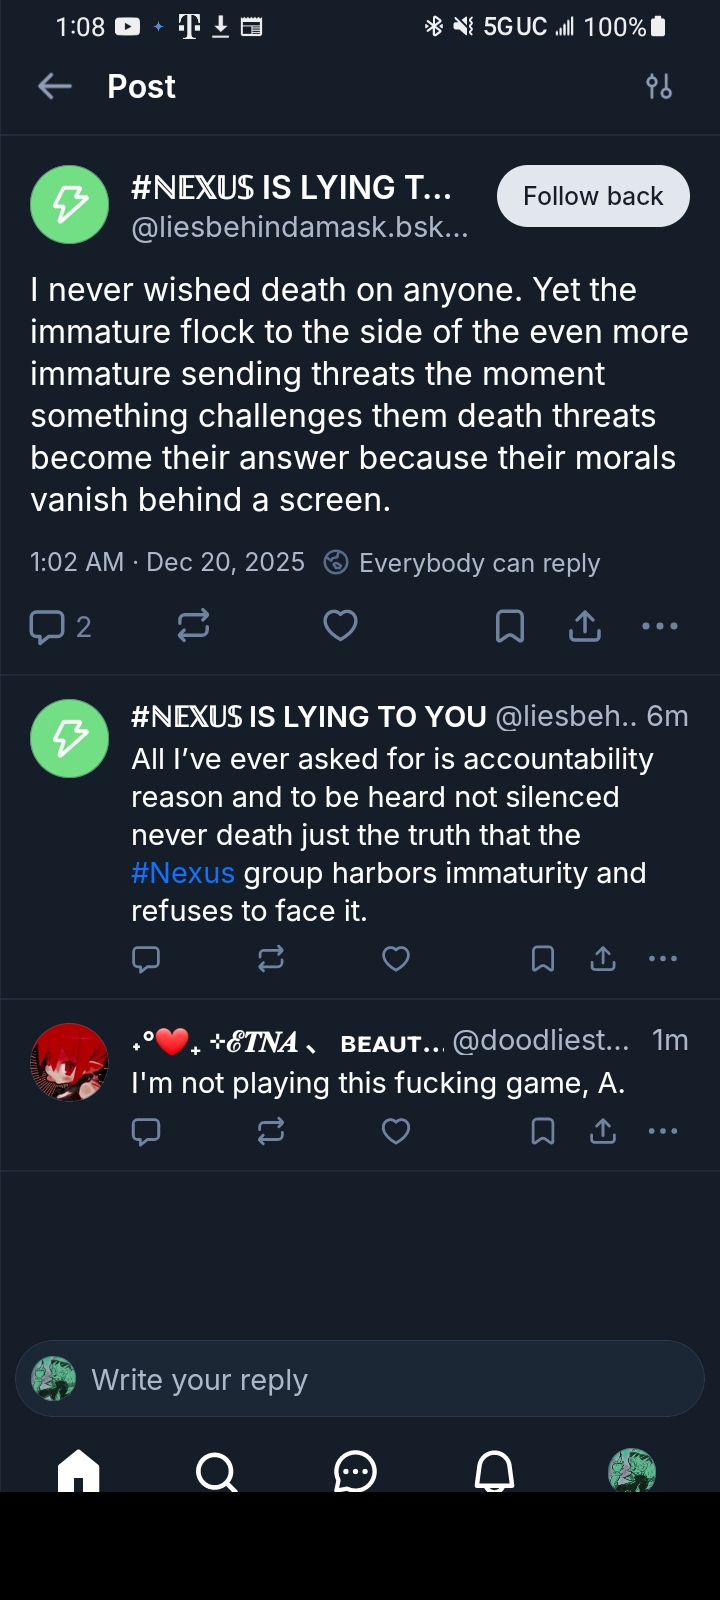This screenshot has height=1600, width=720.
Task: Go to Home tab in bottom navigation
Action: 79,1471
